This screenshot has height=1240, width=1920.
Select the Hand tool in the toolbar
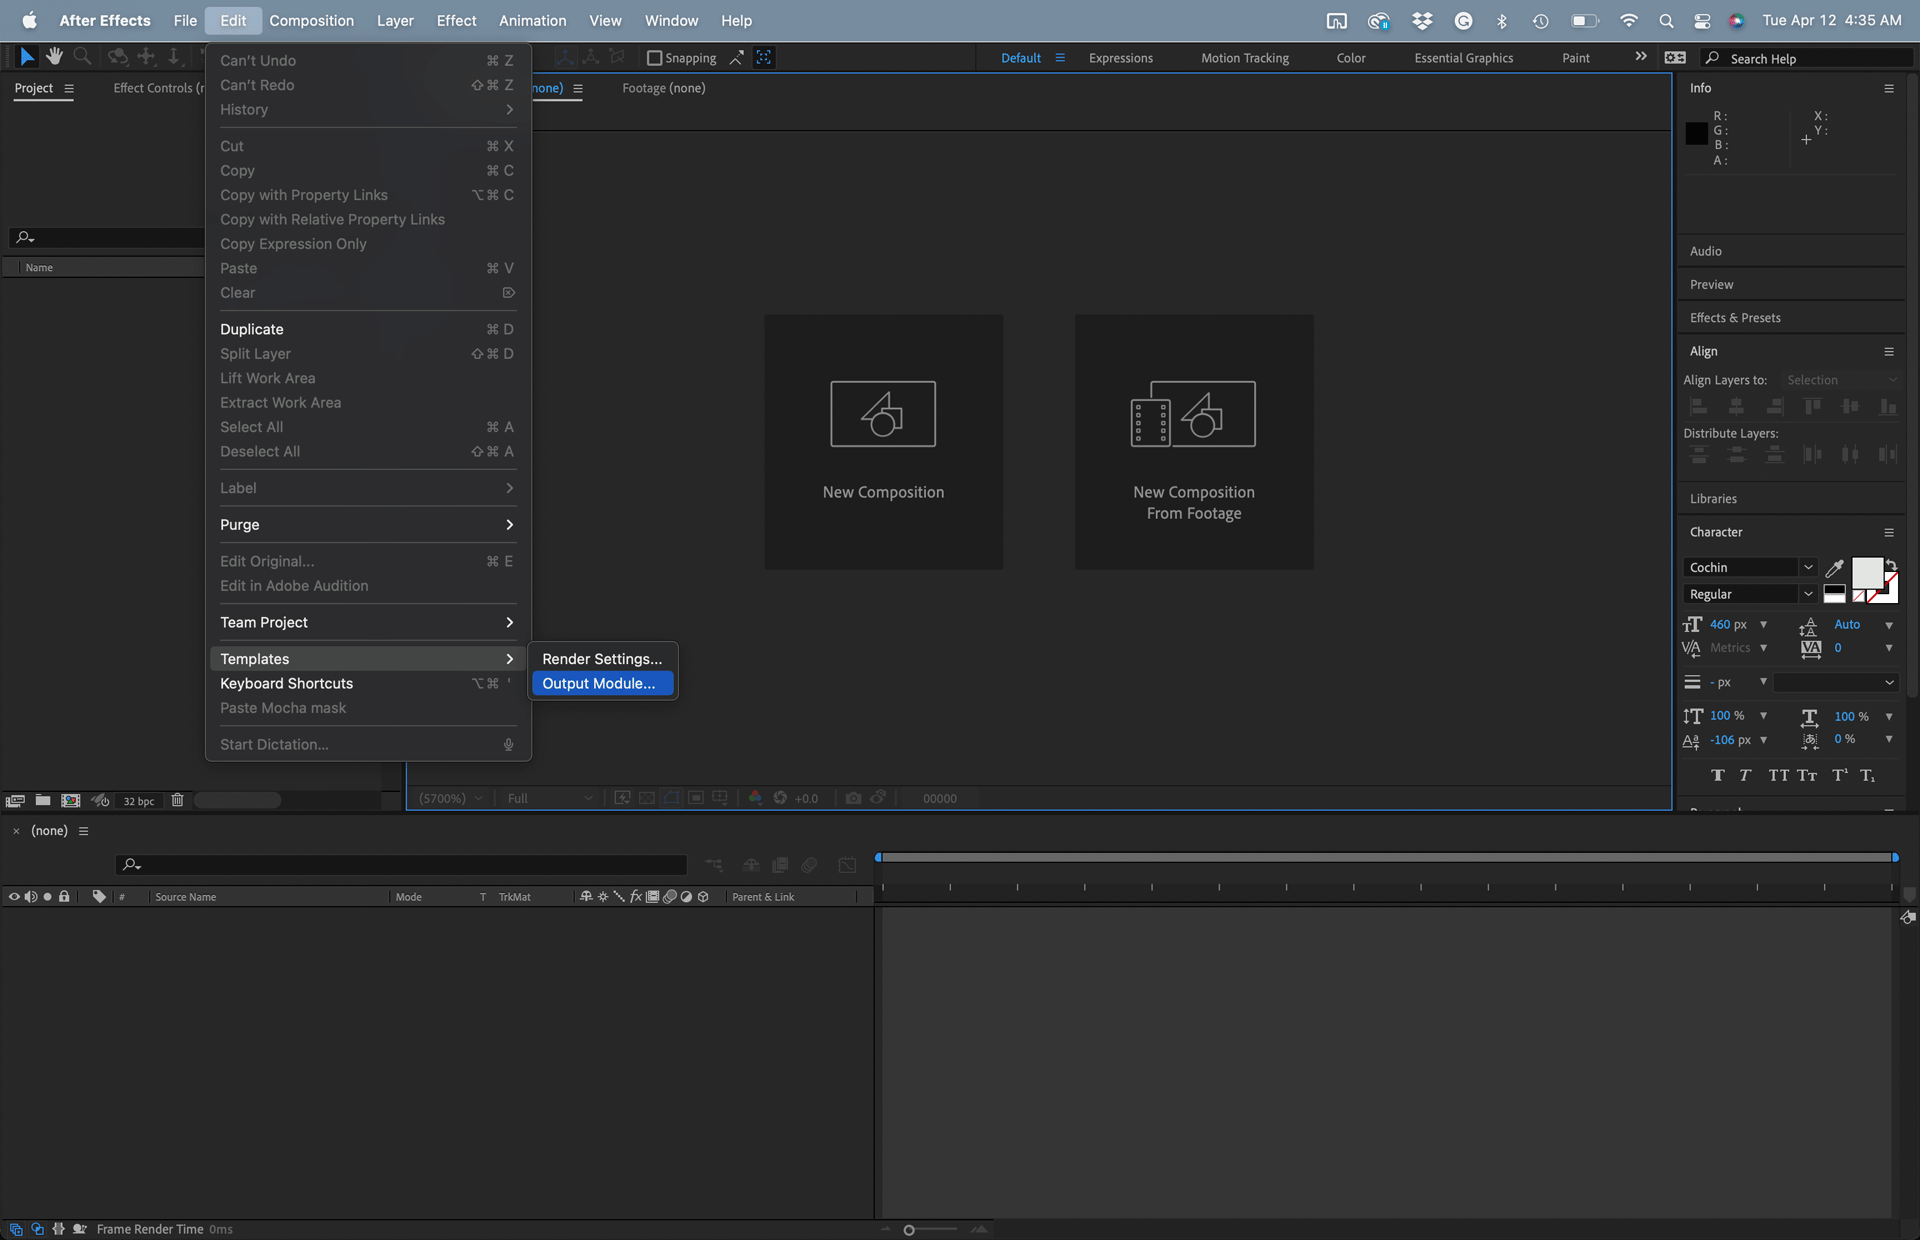point(55,56)
